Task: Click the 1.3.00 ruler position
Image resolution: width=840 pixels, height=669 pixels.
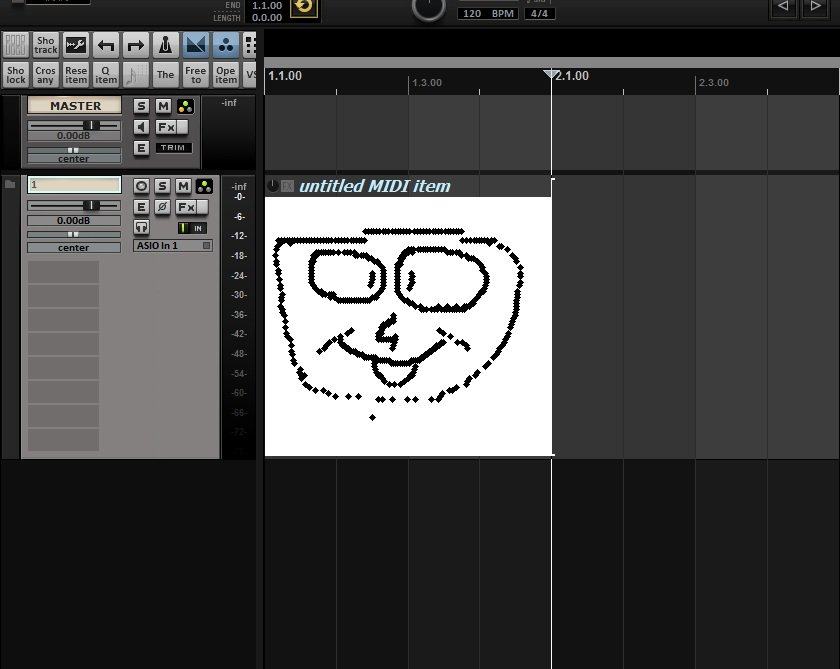Action: pos(427,82)
